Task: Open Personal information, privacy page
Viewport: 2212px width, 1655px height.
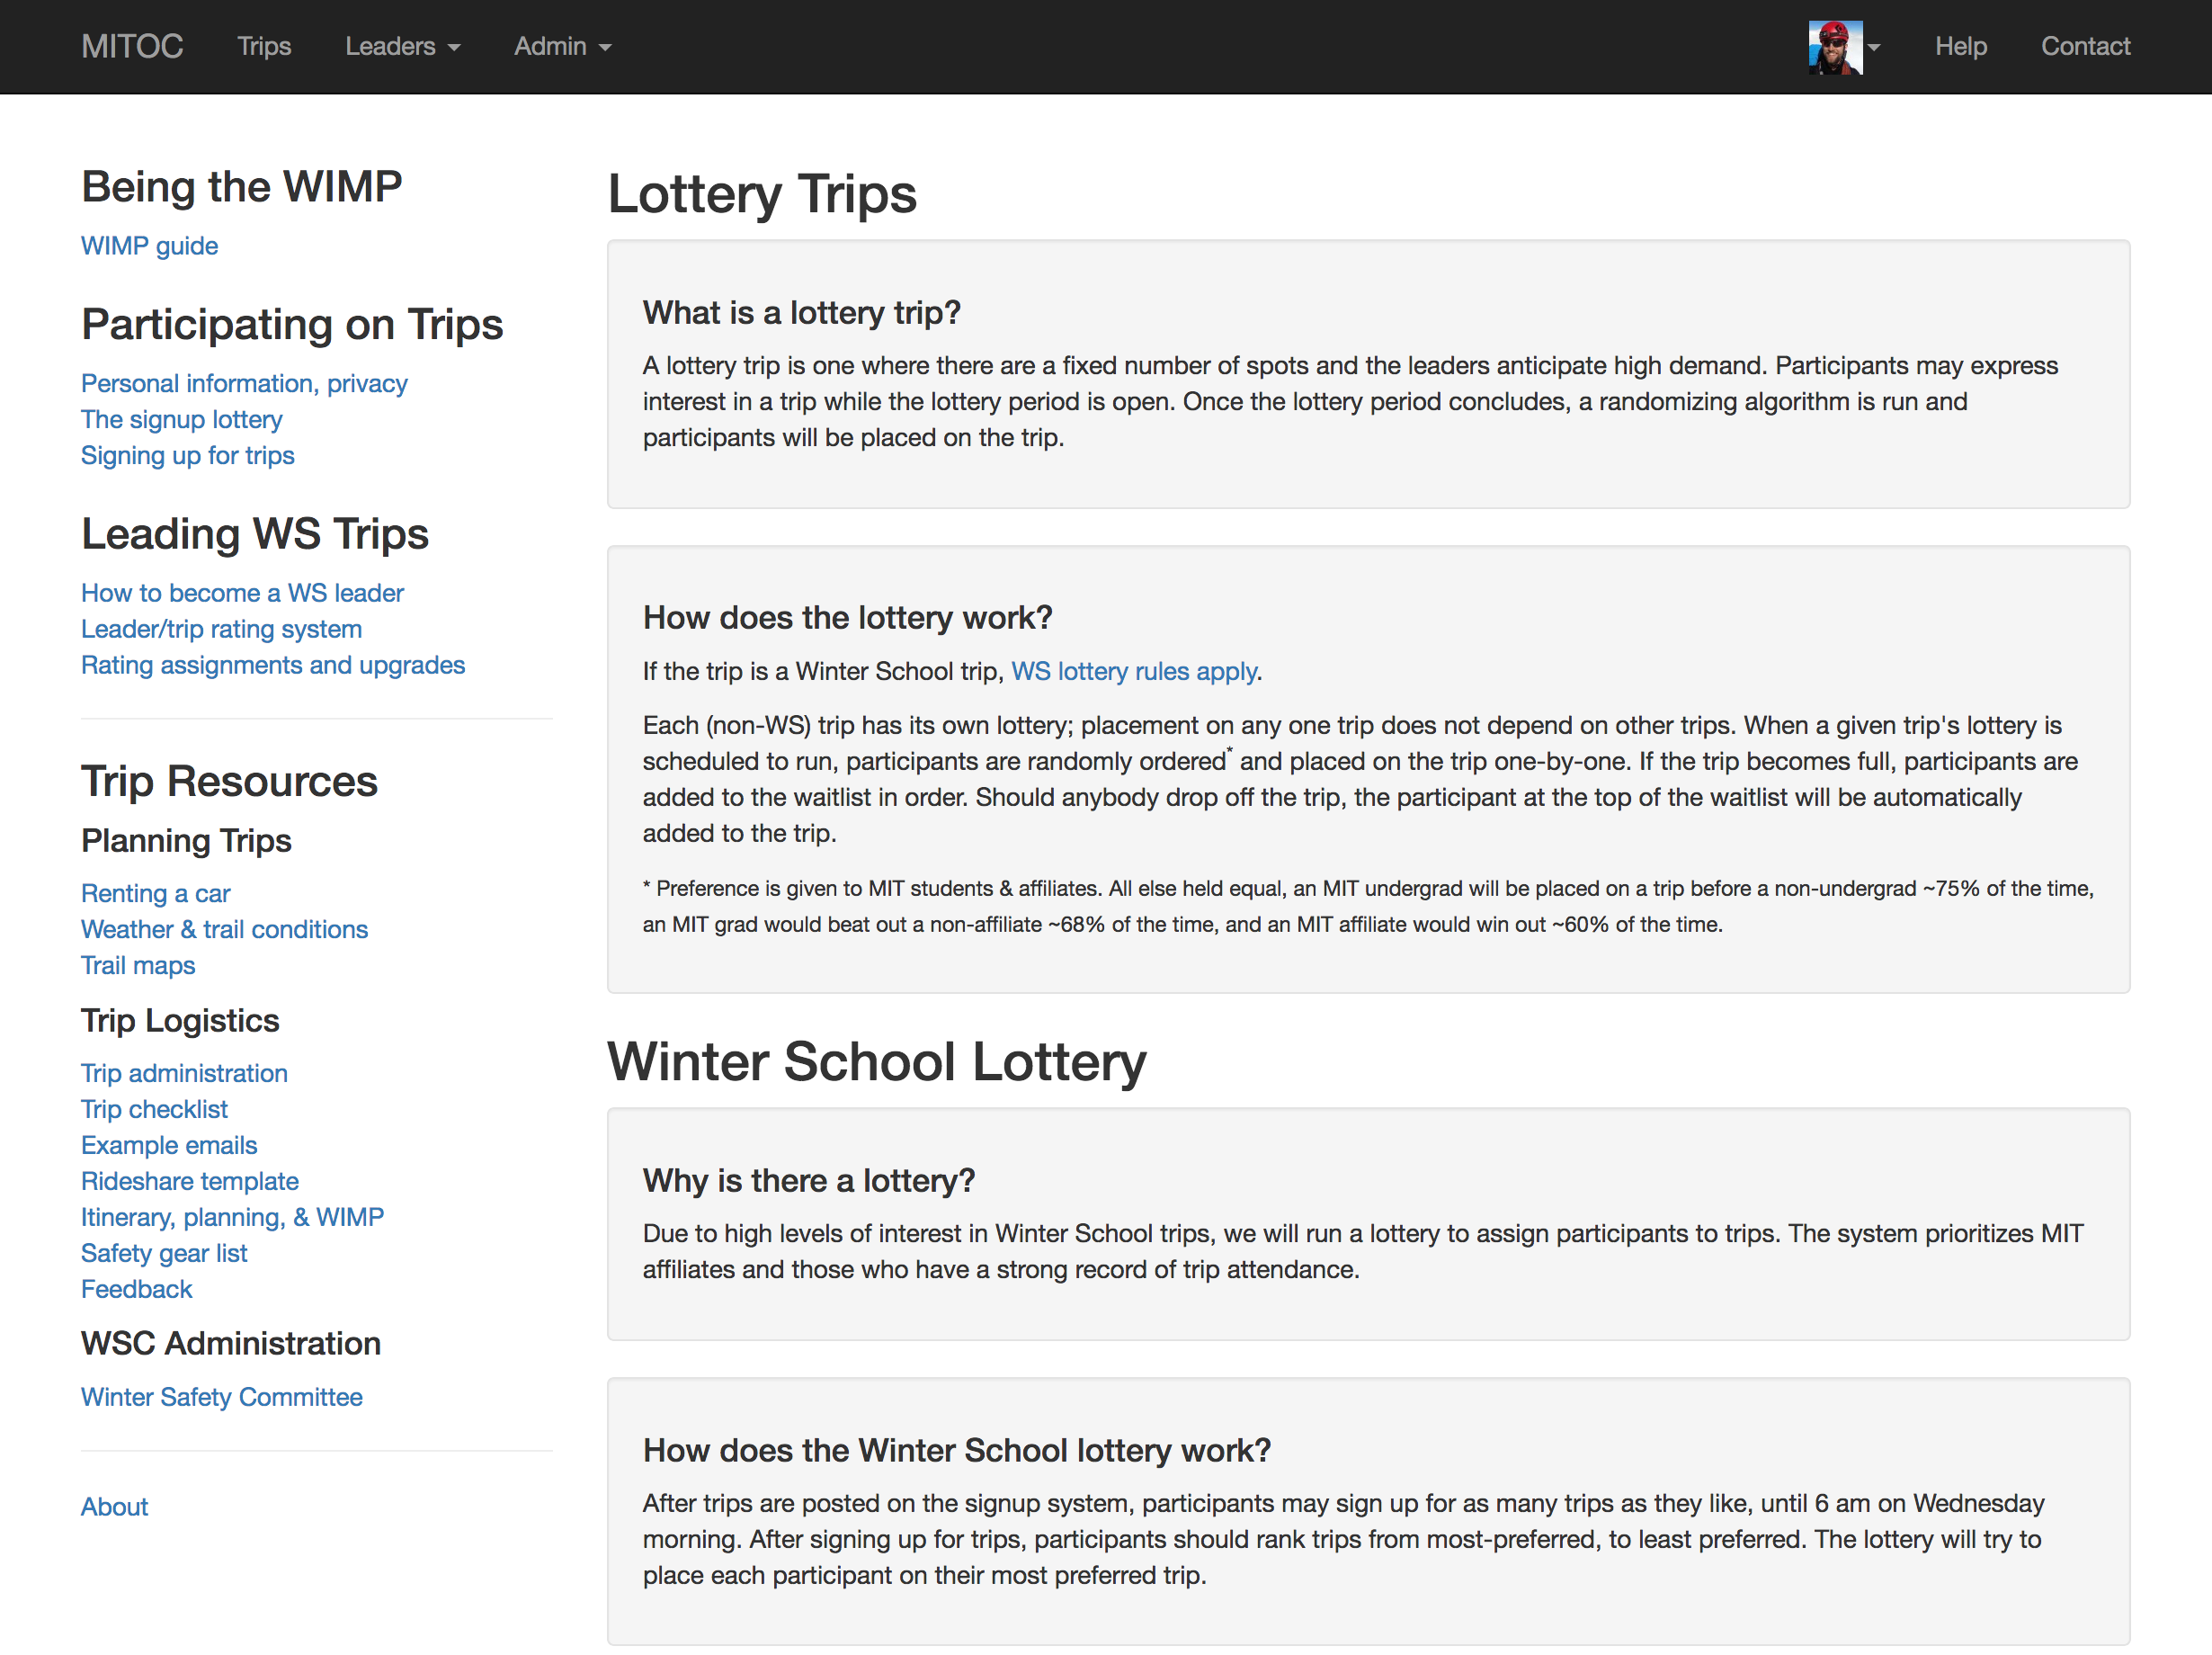Action: pyautogui.click(x=244, y=384)
